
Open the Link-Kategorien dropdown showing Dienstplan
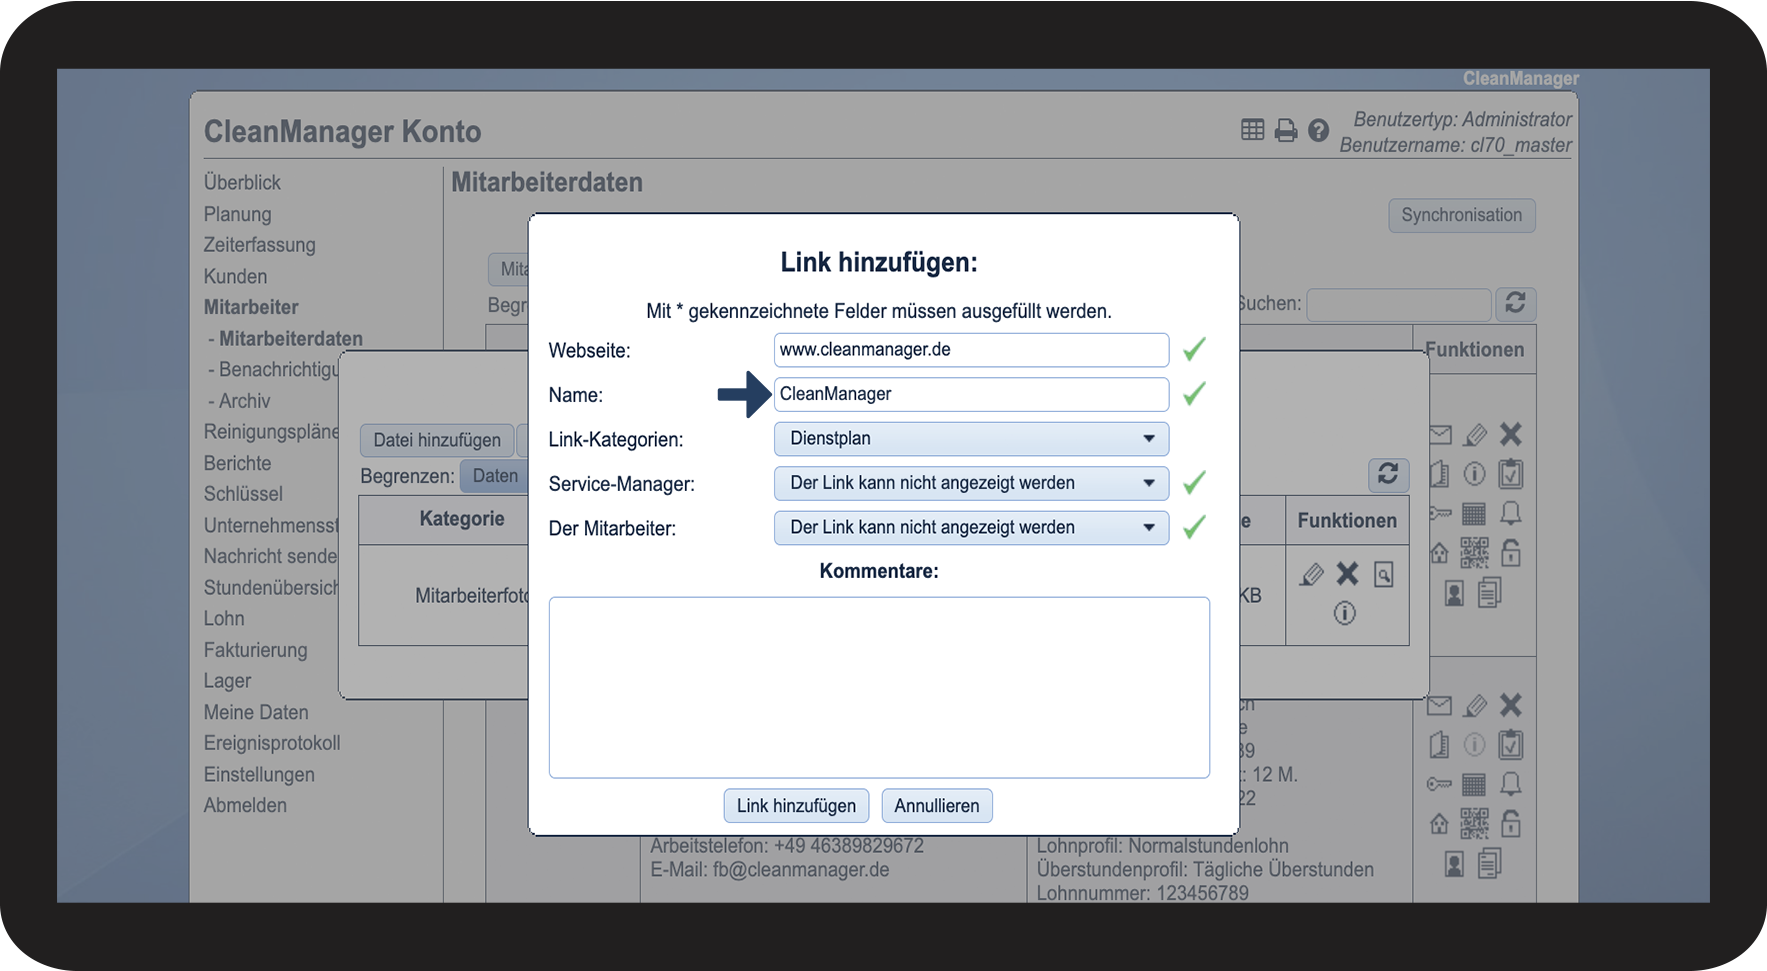tap(970, 439)
